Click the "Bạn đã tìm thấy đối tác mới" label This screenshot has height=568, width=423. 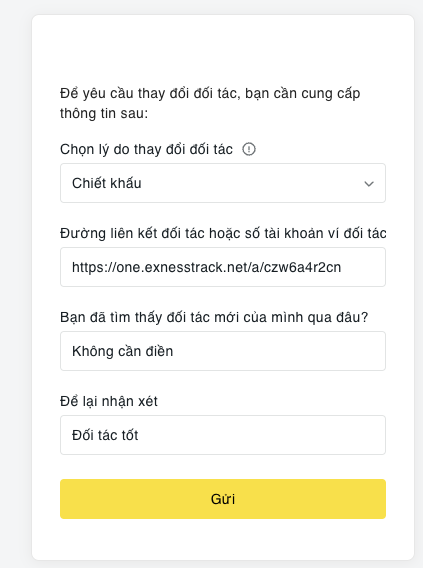pos(214,317)
